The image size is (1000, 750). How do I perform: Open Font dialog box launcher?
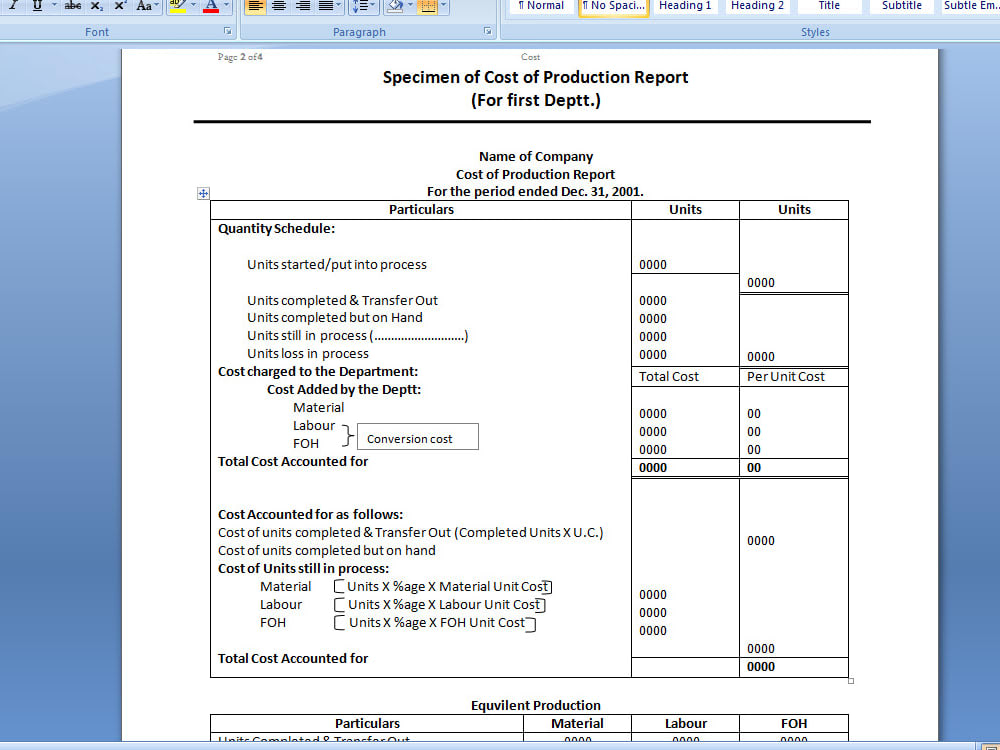[228, 31]
